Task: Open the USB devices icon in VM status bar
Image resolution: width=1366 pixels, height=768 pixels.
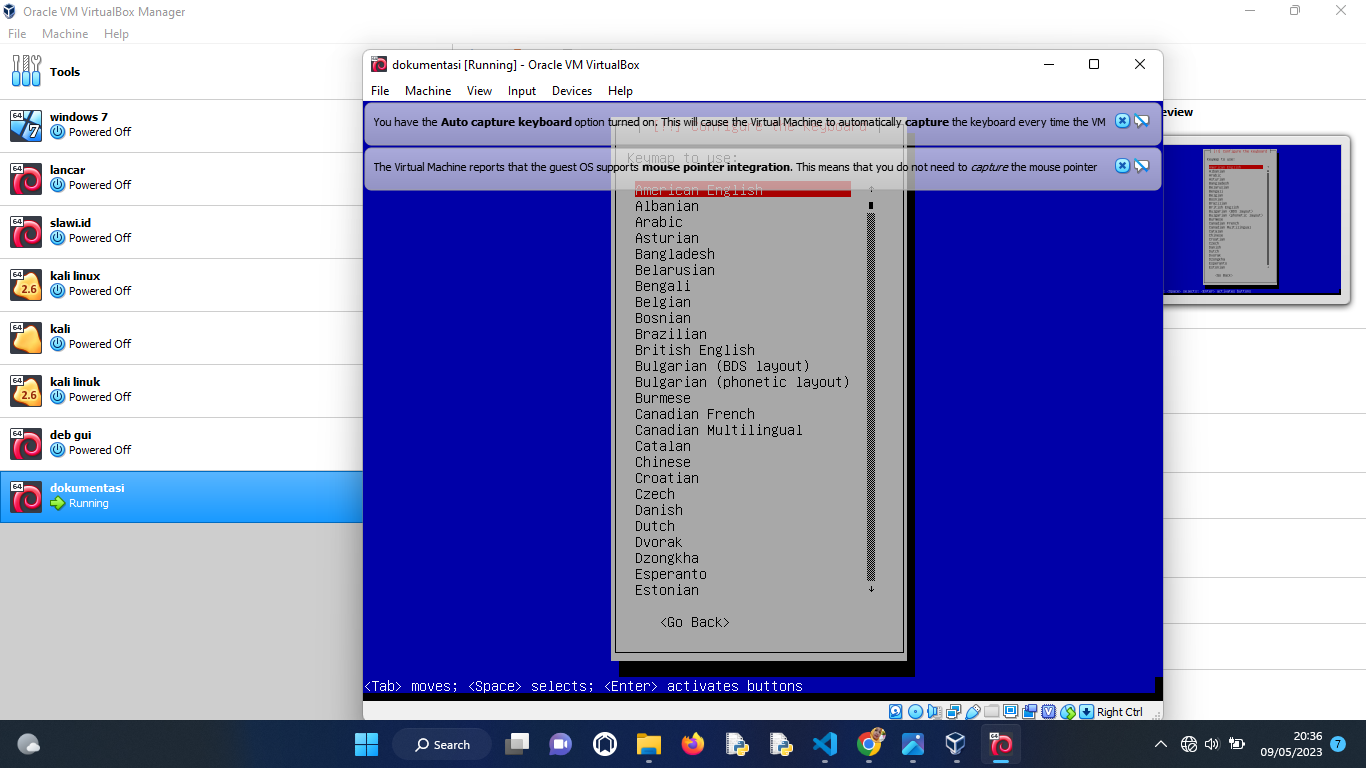Action: 973,712
